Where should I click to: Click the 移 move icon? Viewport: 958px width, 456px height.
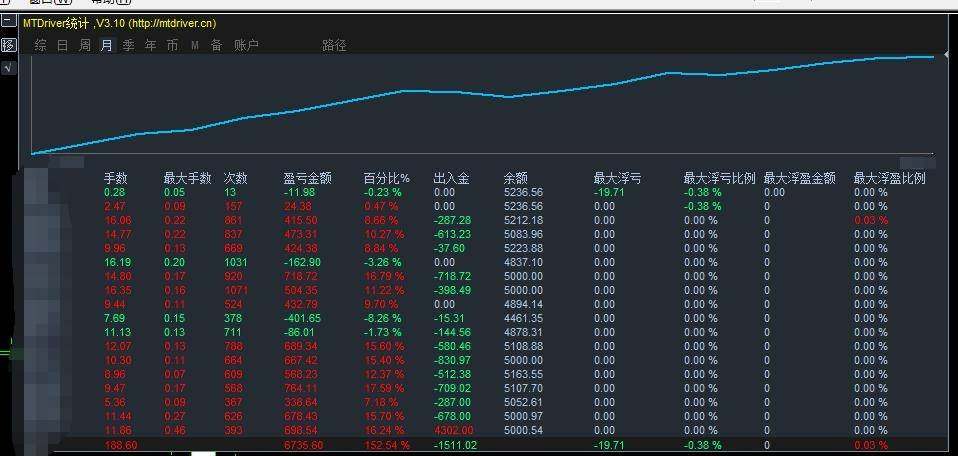(x=8, y=45)
